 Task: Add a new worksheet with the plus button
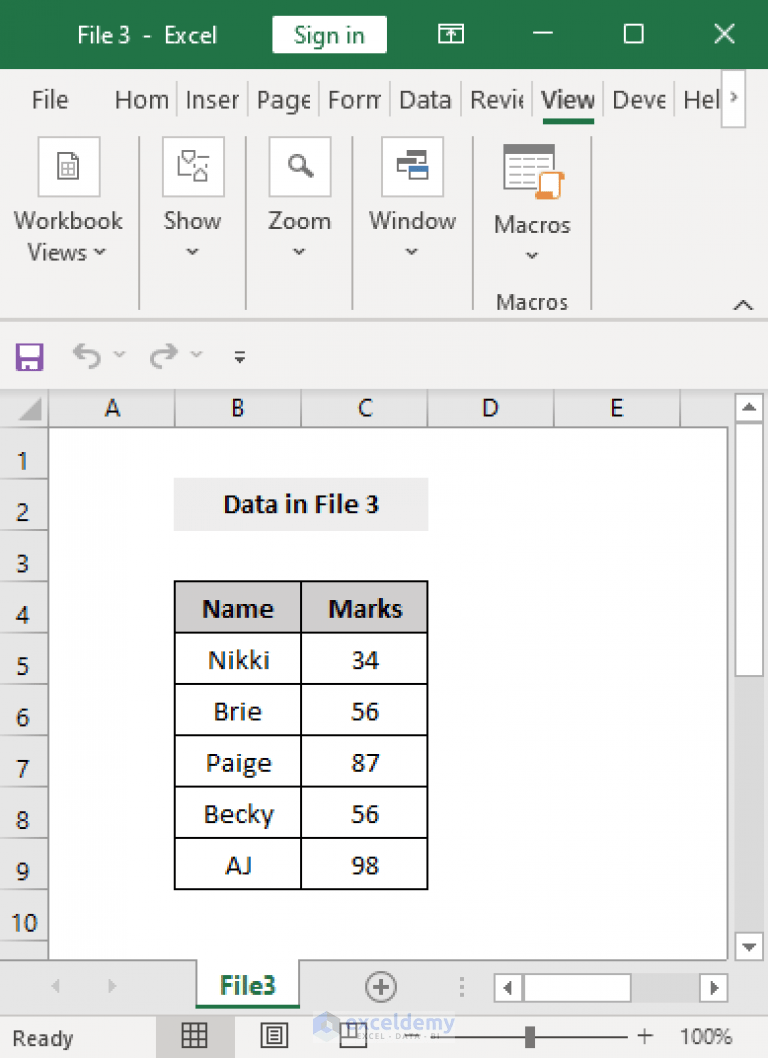tap(381, 986)
